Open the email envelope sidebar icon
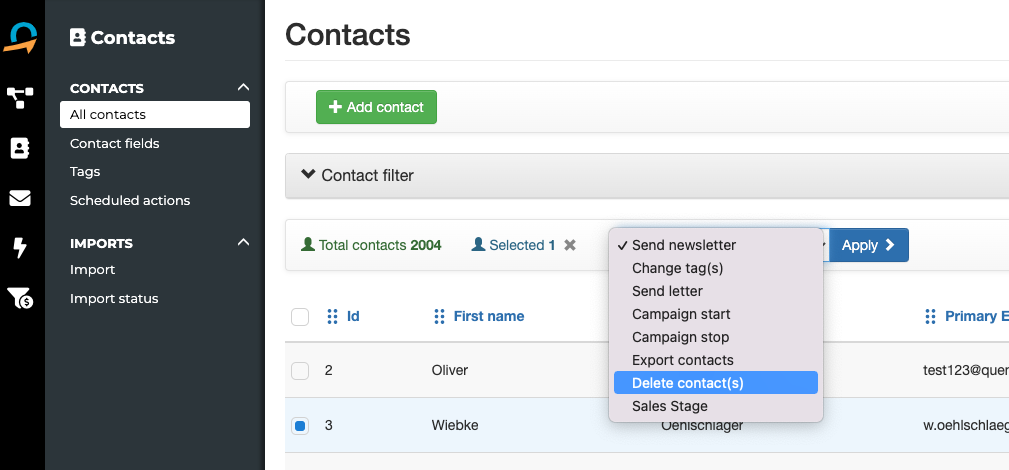This screenshot has height=470, width=1009. click(x=20, y=198)
